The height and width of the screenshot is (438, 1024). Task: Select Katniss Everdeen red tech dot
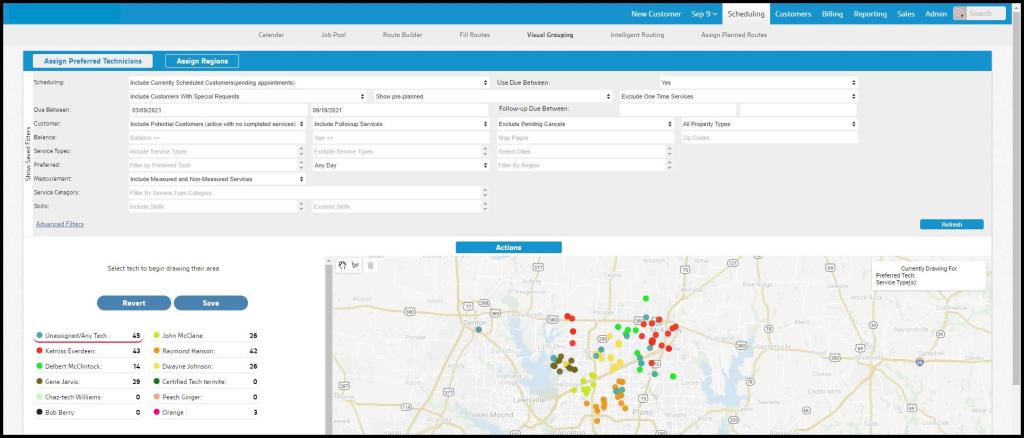[38, 351]
